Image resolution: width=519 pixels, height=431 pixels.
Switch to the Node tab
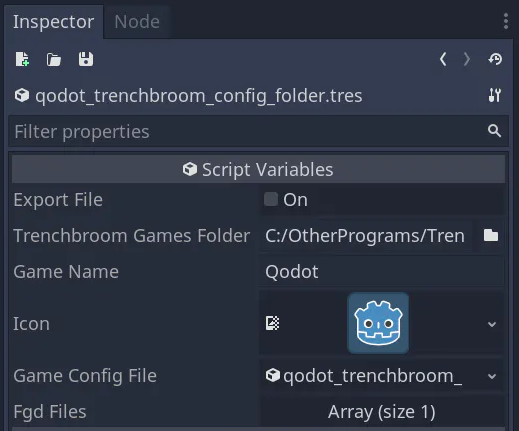137,22
